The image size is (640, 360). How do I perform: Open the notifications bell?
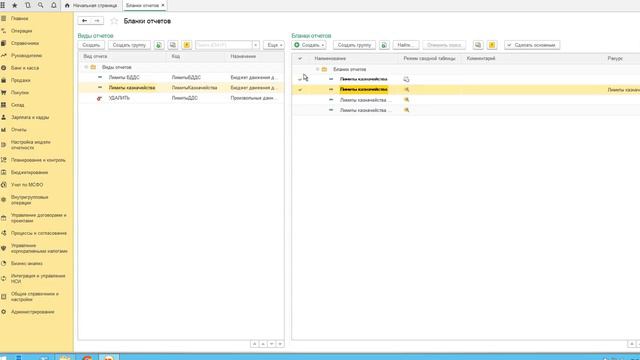(x=53, y=5)
